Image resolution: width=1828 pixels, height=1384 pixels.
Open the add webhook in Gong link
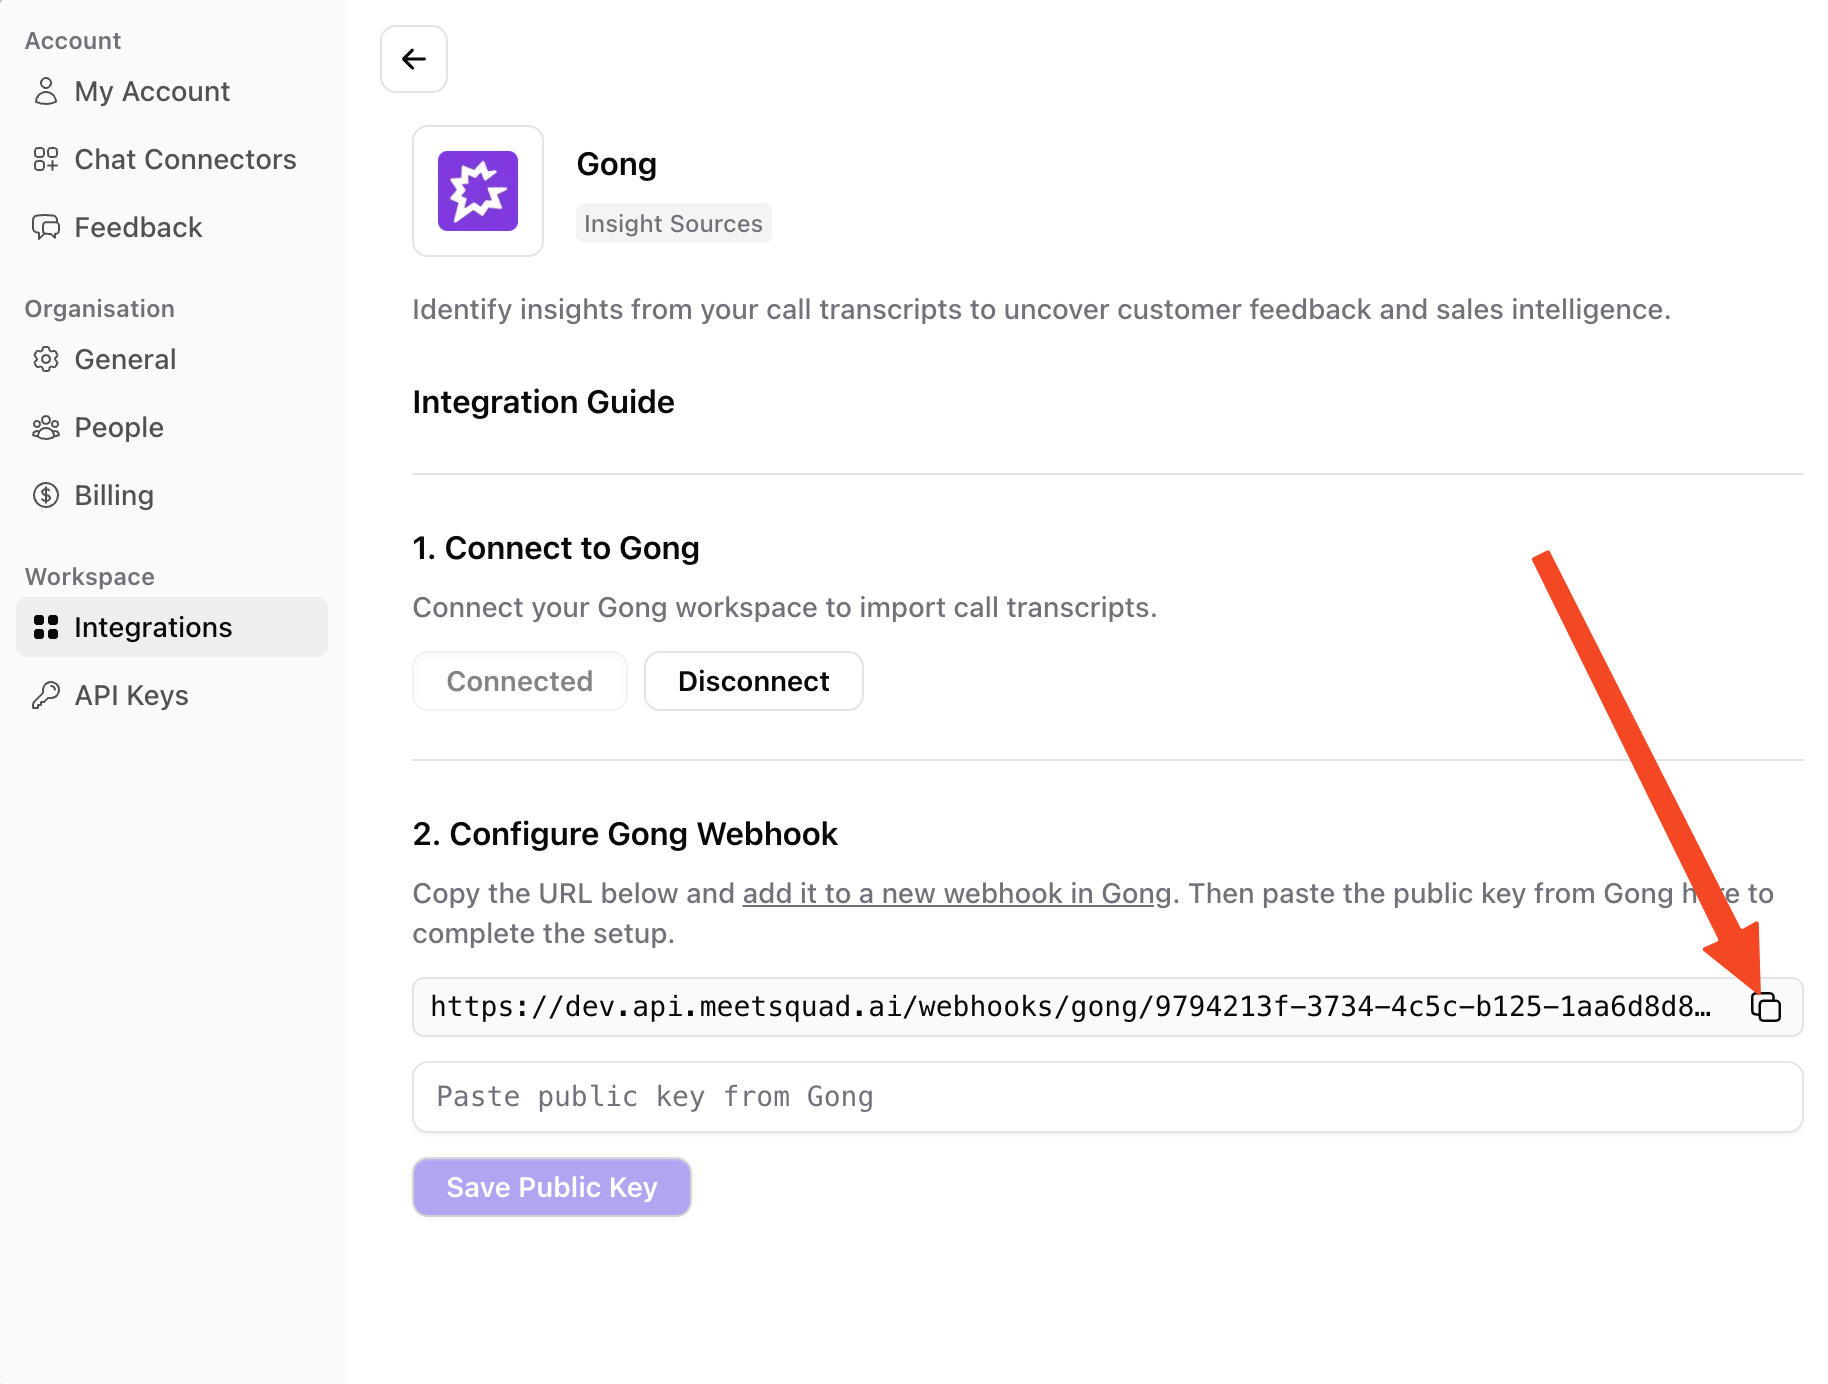tap(954, 893)
